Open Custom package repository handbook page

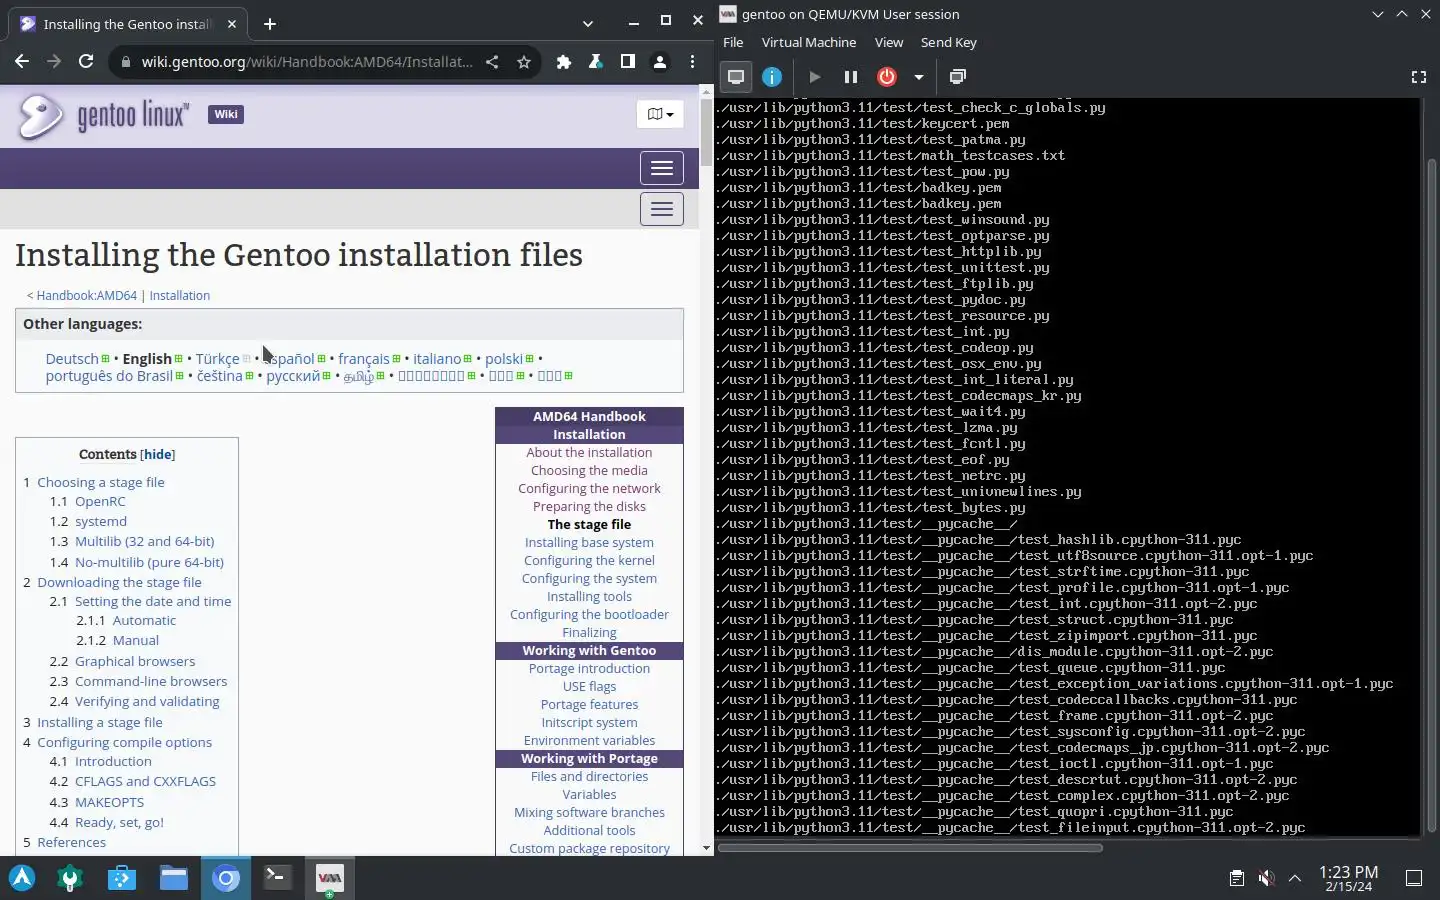point(589,849)
